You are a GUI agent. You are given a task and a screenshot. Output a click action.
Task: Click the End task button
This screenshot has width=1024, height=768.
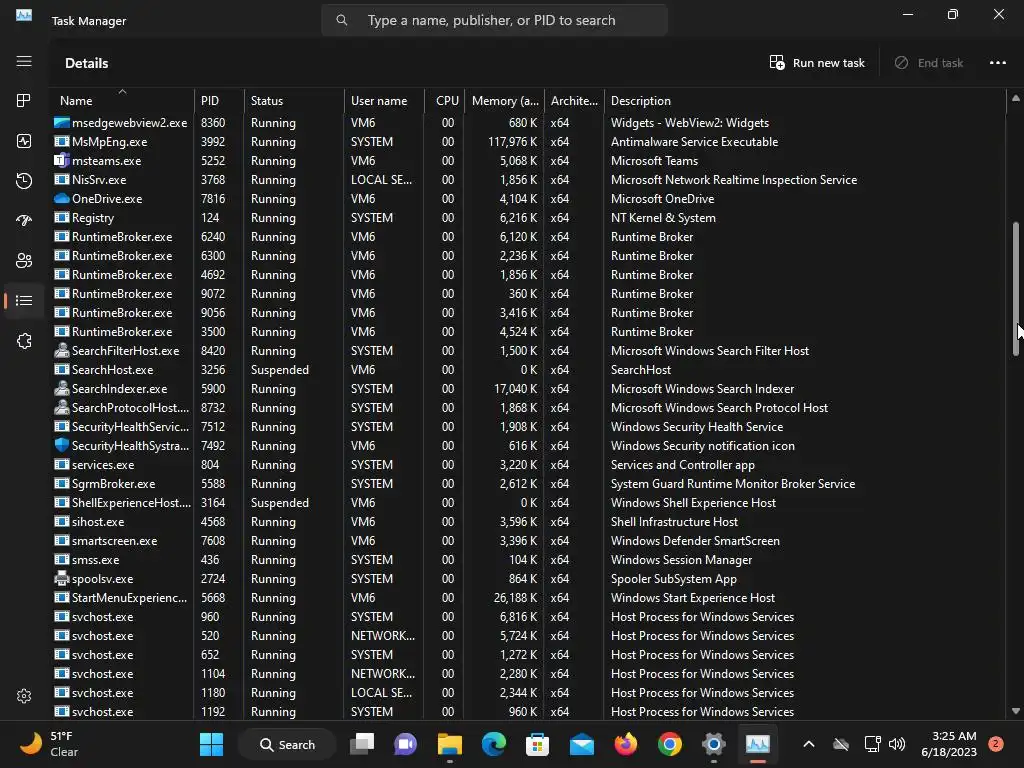coord(929,63)
